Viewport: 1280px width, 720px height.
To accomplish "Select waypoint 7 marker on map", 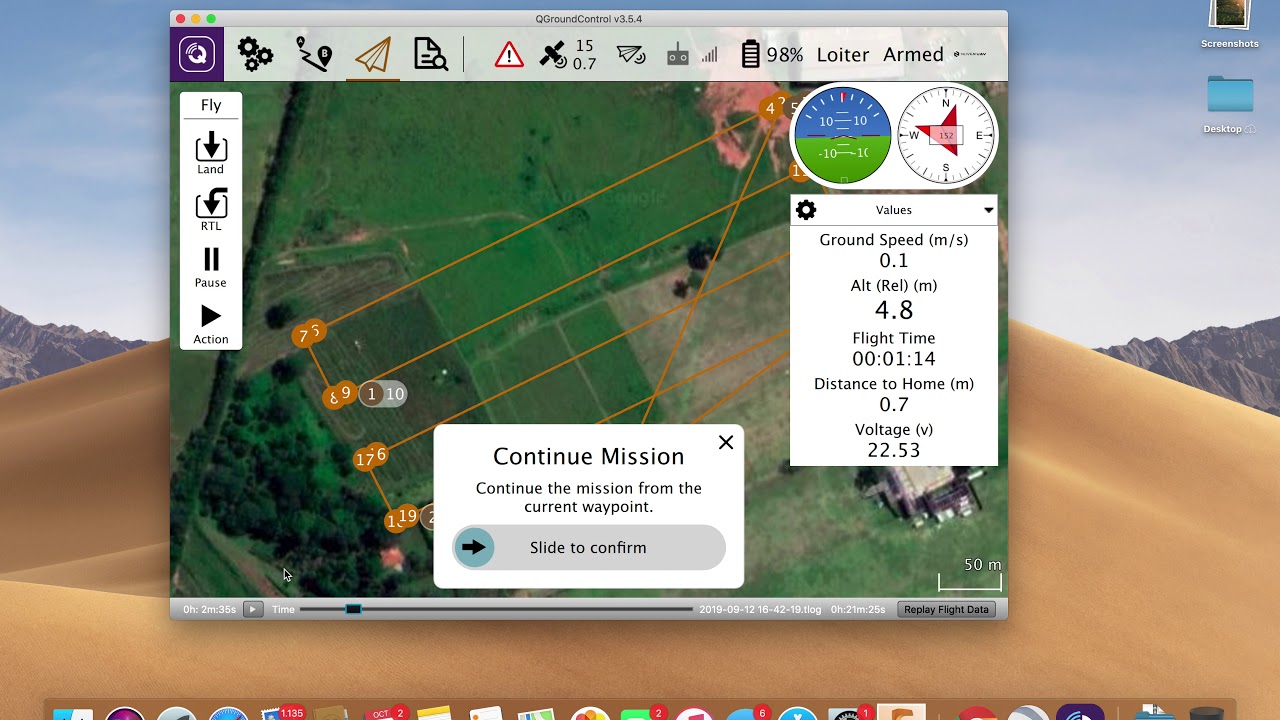I will click(x=303, y=337).
